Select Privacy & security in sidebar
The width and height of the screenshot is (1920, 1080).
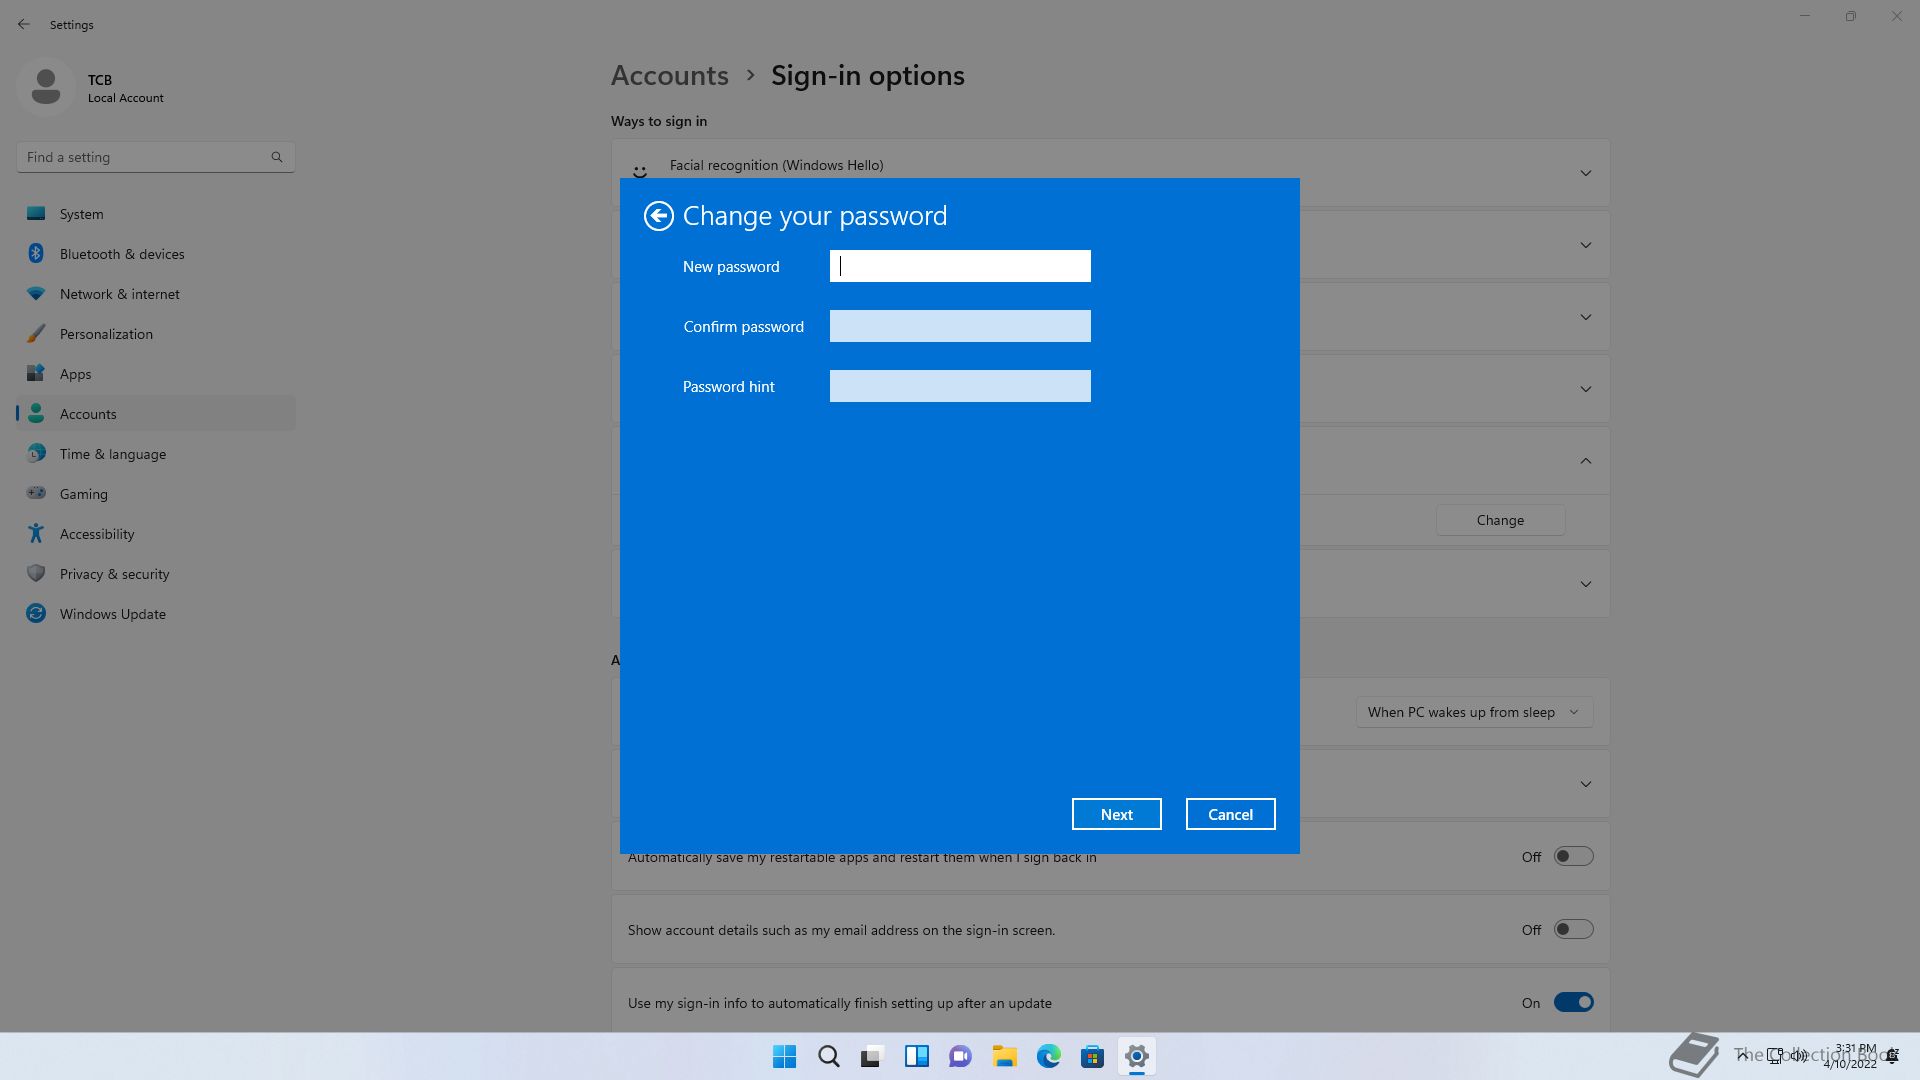tap(114, 574)
